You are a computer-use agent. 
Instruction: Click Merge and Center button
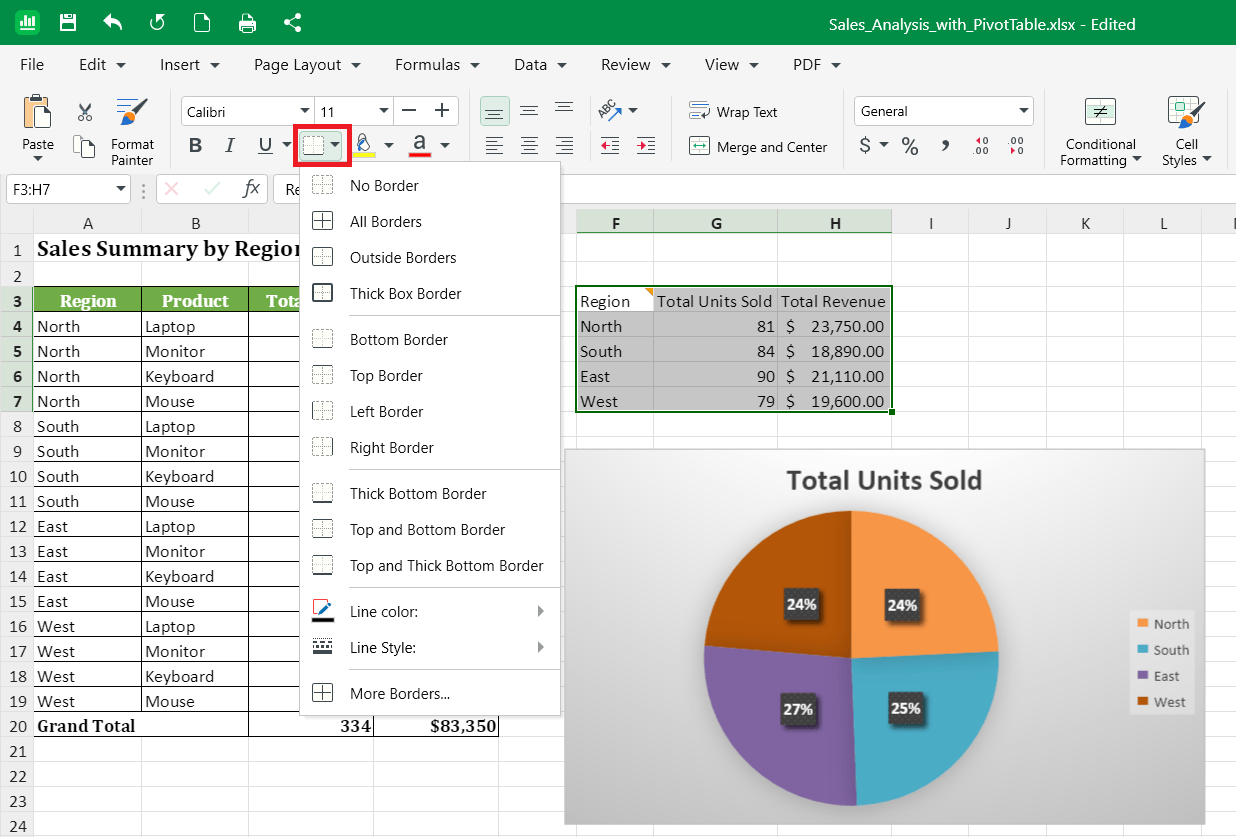point(759,147)
